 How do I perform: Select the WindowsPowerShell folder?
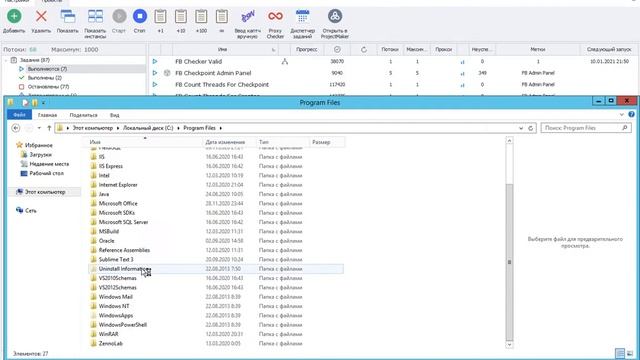point(122,325)
